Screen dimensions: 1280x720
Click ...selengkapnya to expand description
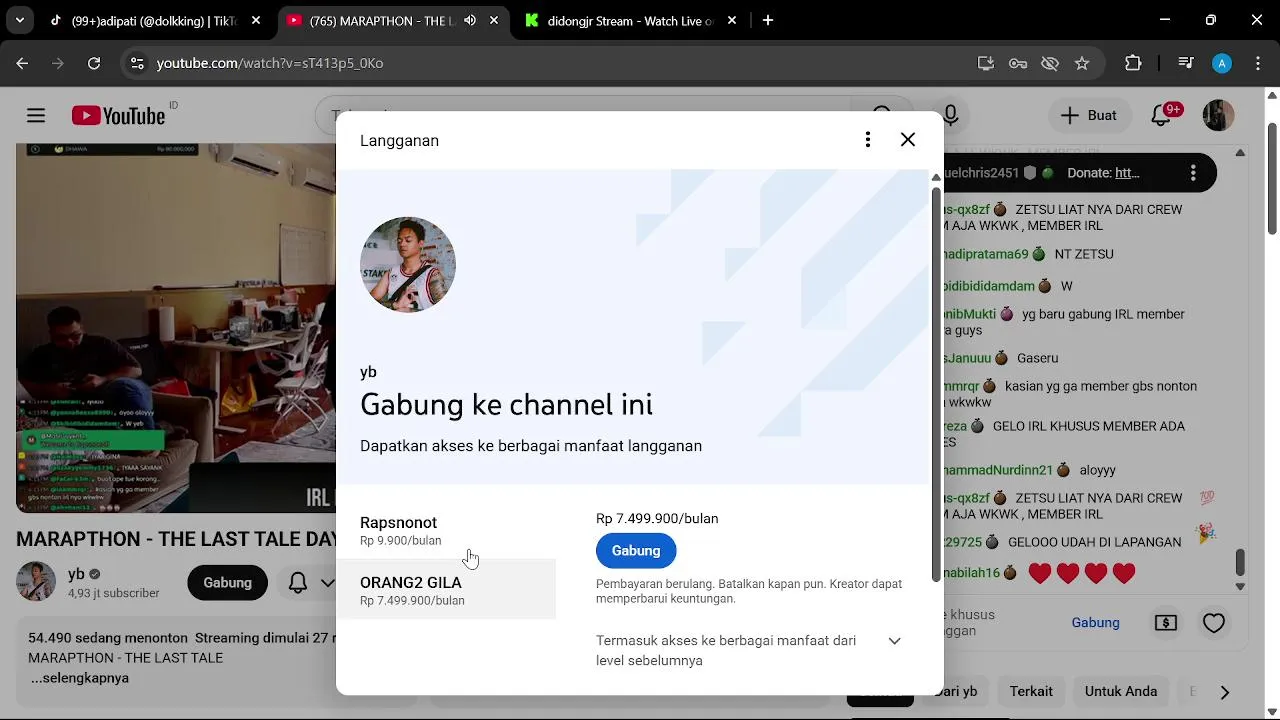79,678
